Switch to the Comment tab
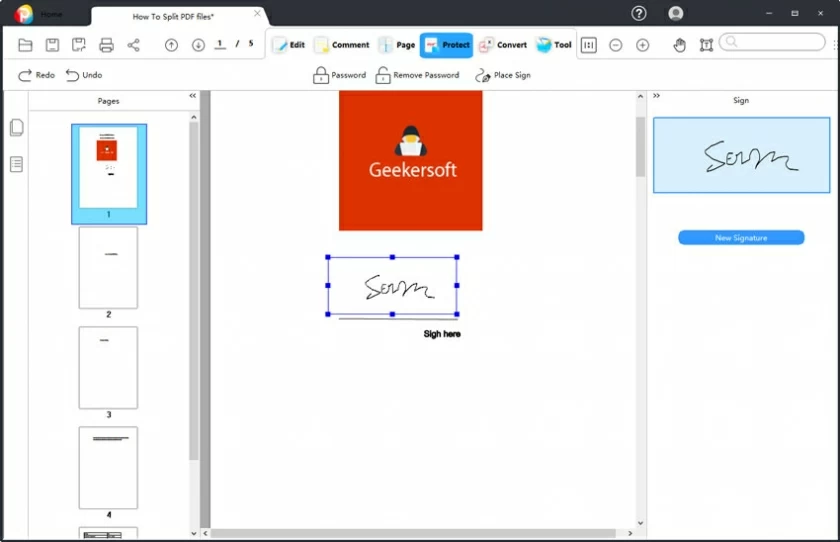 click(x=342, y=45)
